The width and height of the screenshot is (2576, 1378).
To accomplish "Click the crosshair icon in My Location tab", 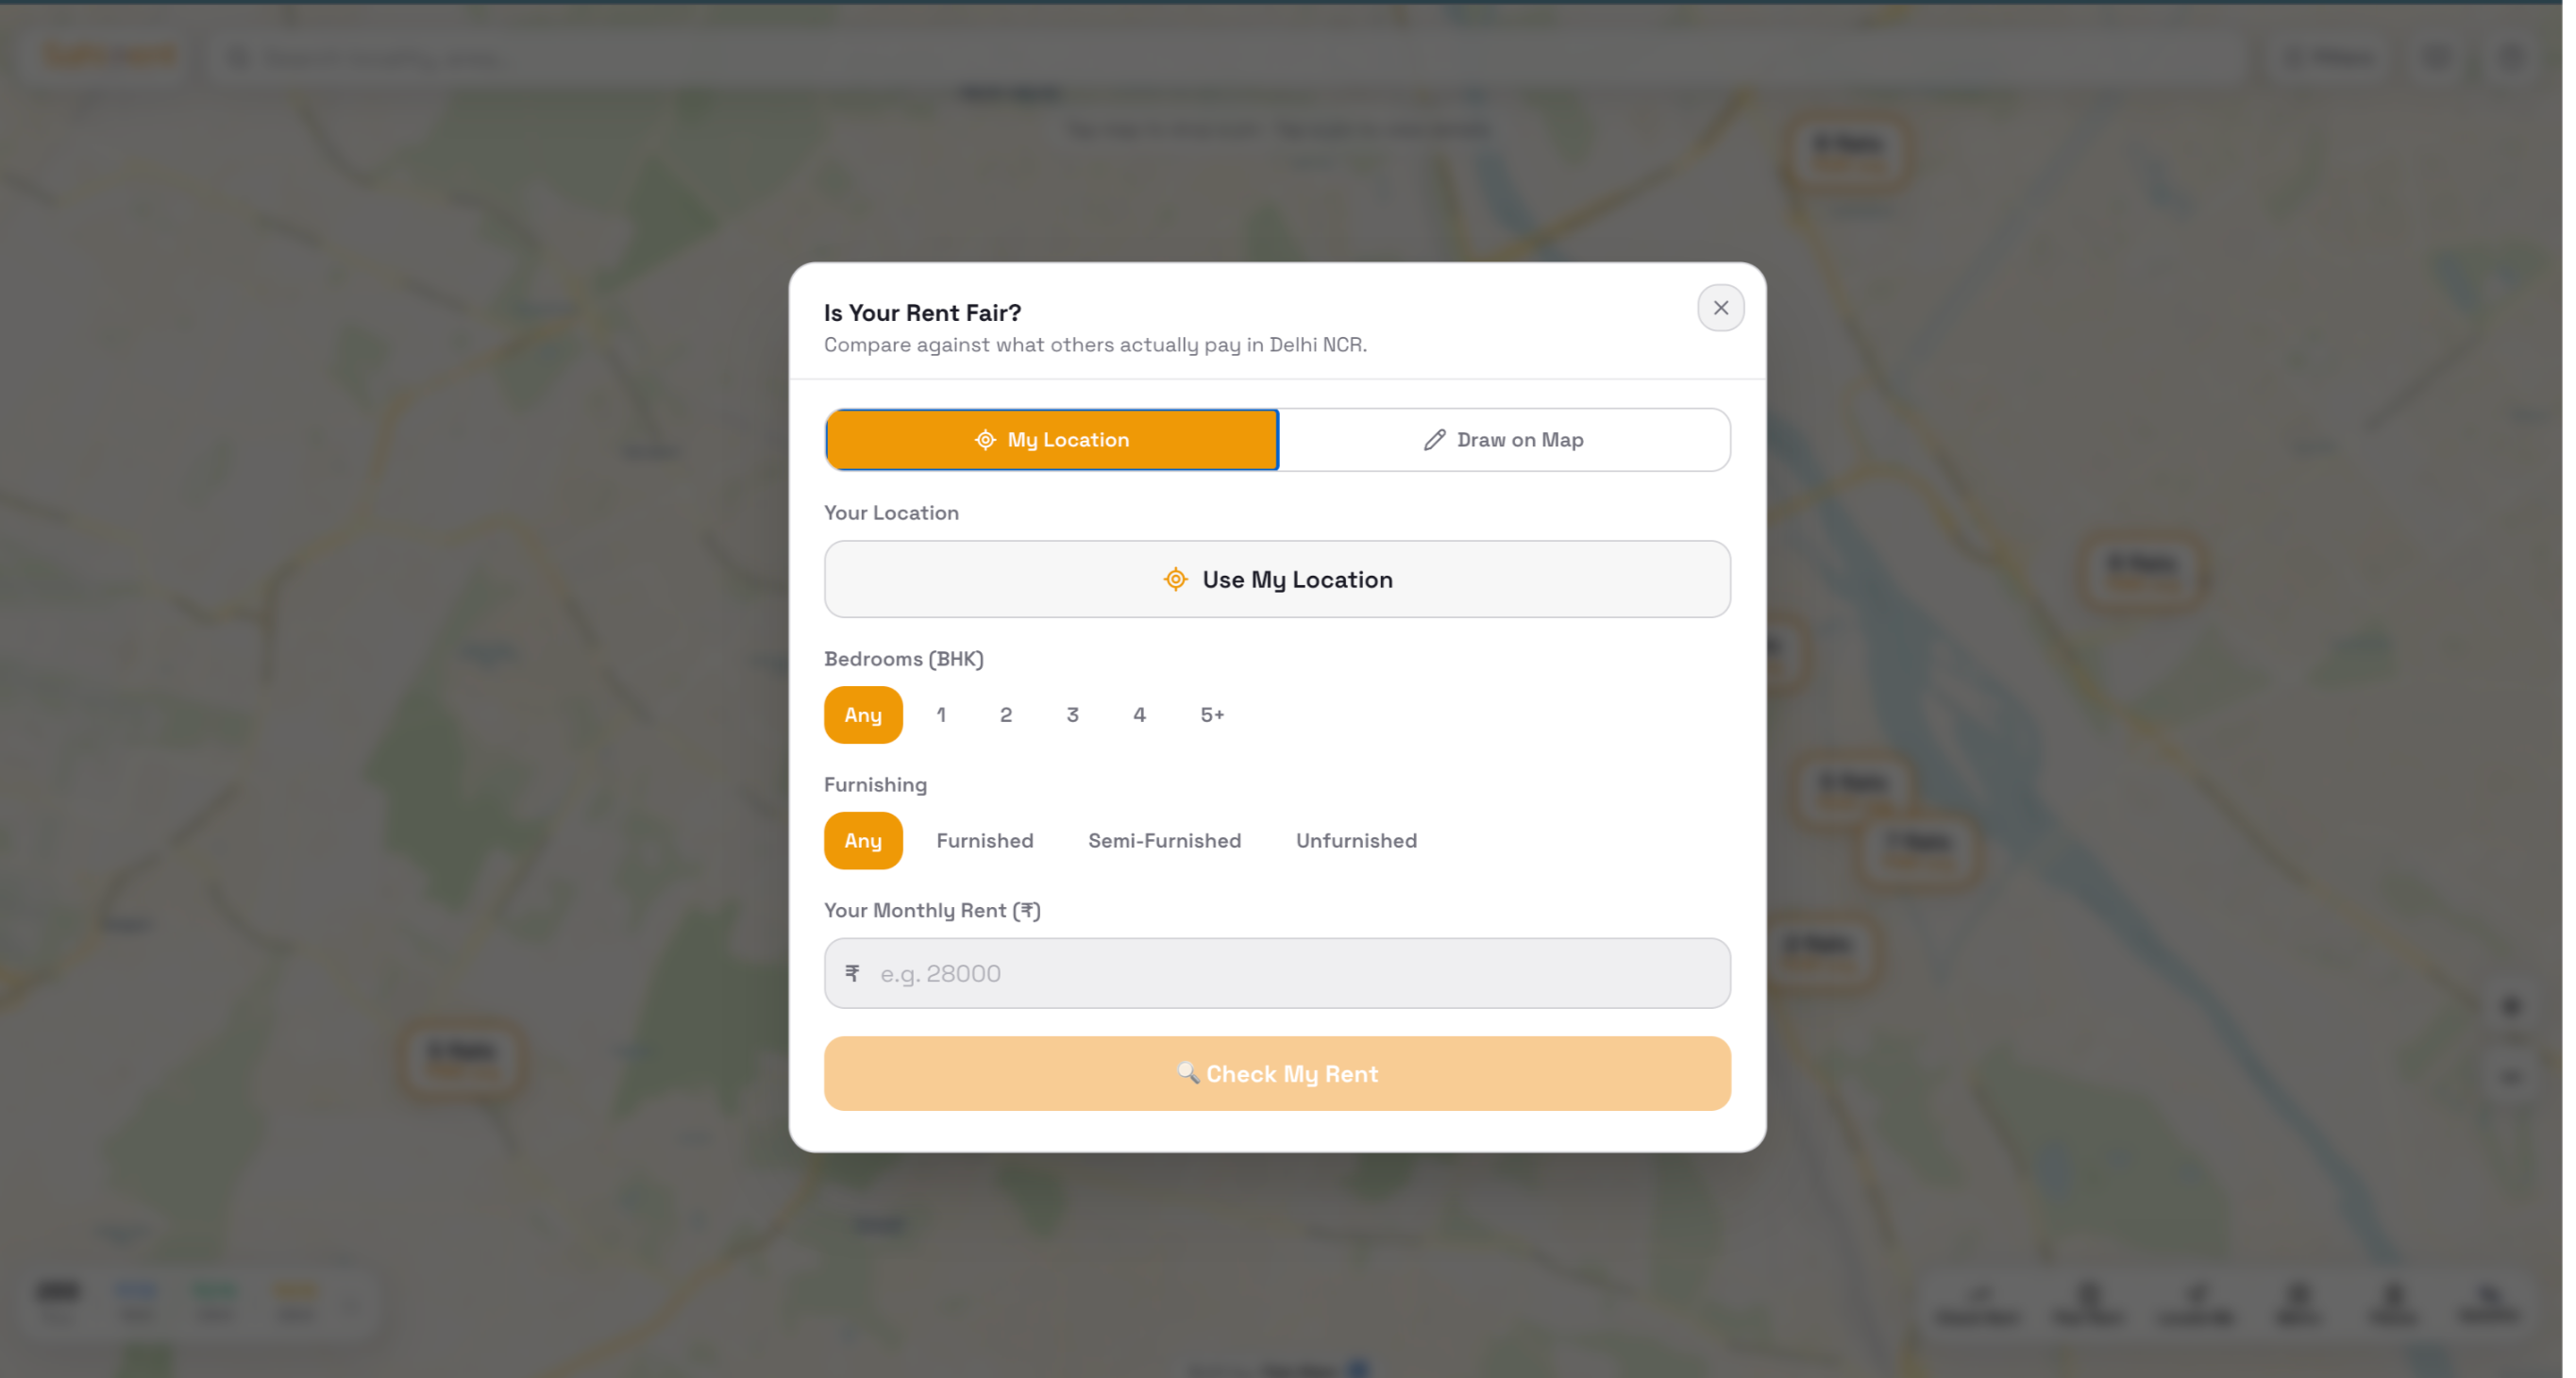I will [985, 440].
